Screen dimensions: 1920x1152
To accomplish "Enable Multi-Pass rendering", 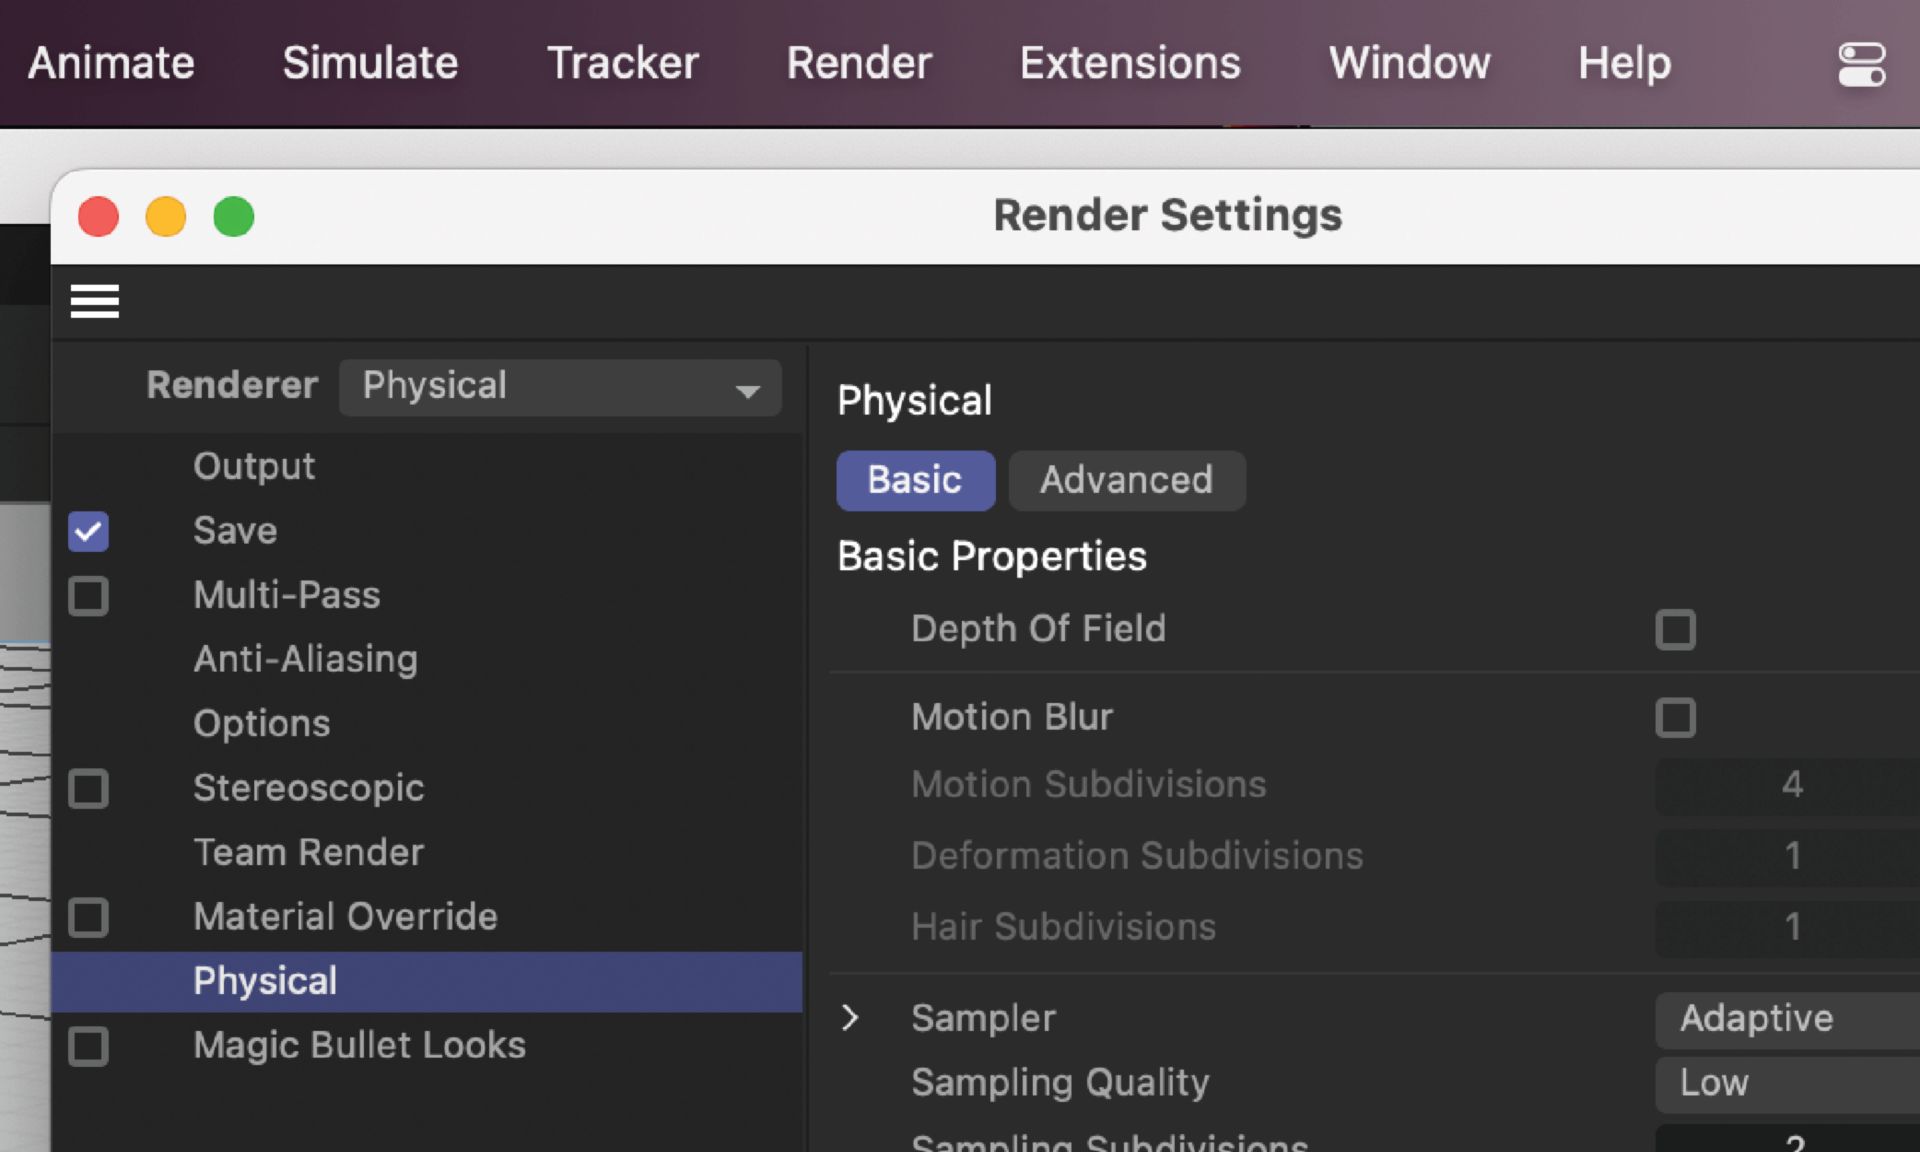I will tap(88, 595).
